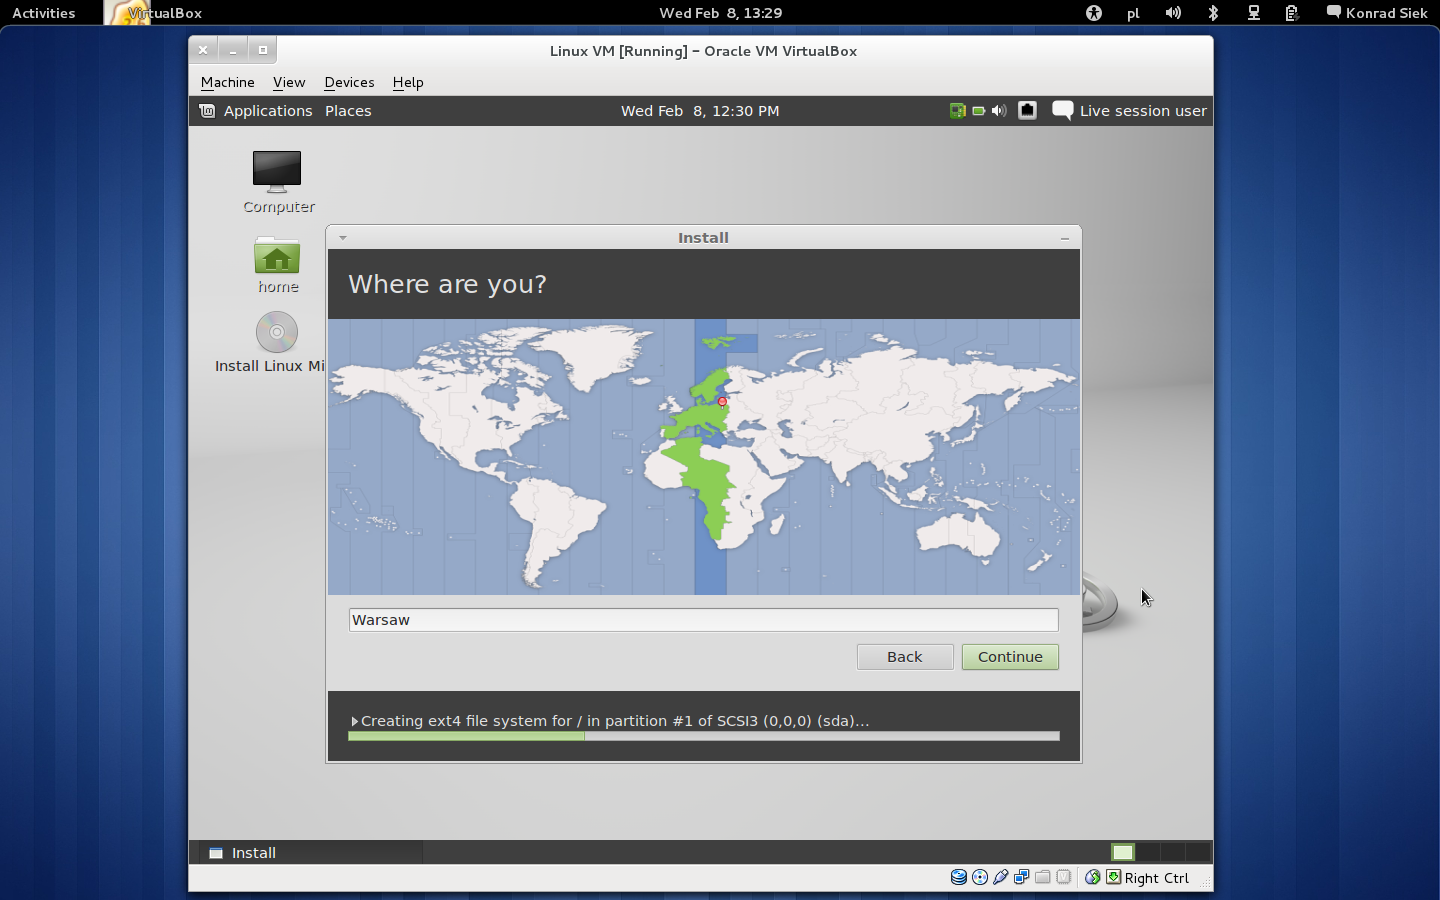Open the Live session user menu
The height and width of the screenshot is (900, 1440).
point(1130,111)
